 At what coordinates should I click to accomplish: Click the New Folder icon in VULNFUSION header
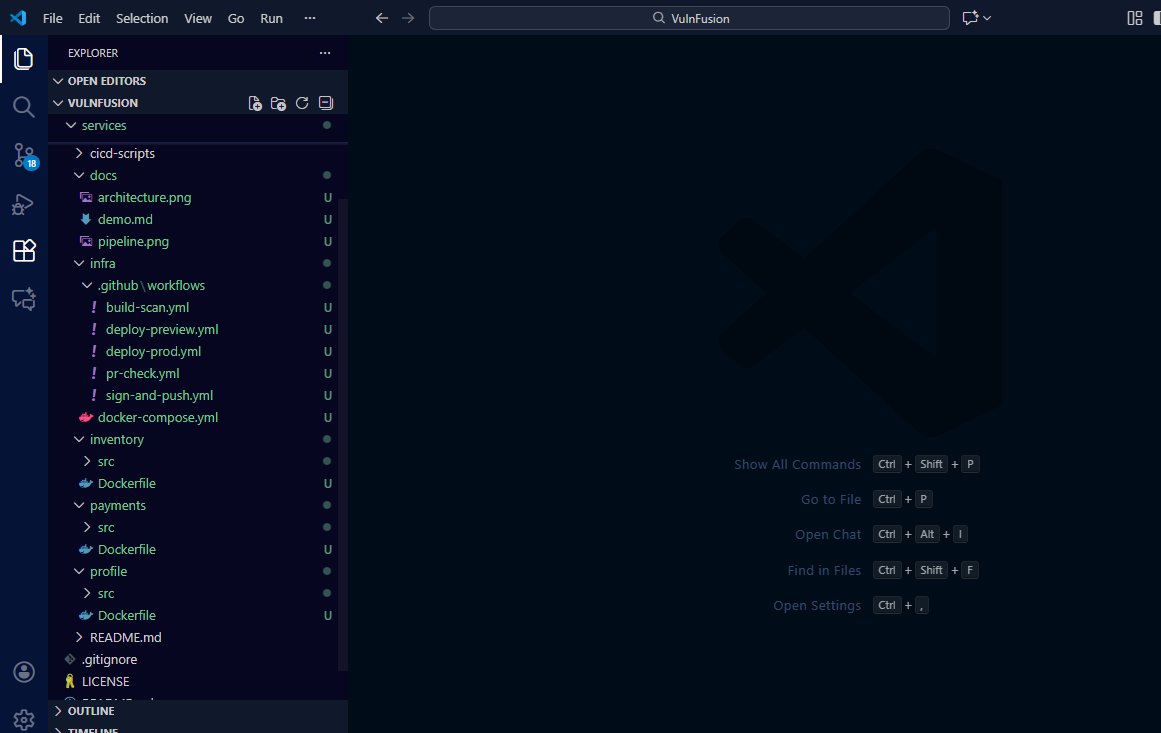click(278, 103)
